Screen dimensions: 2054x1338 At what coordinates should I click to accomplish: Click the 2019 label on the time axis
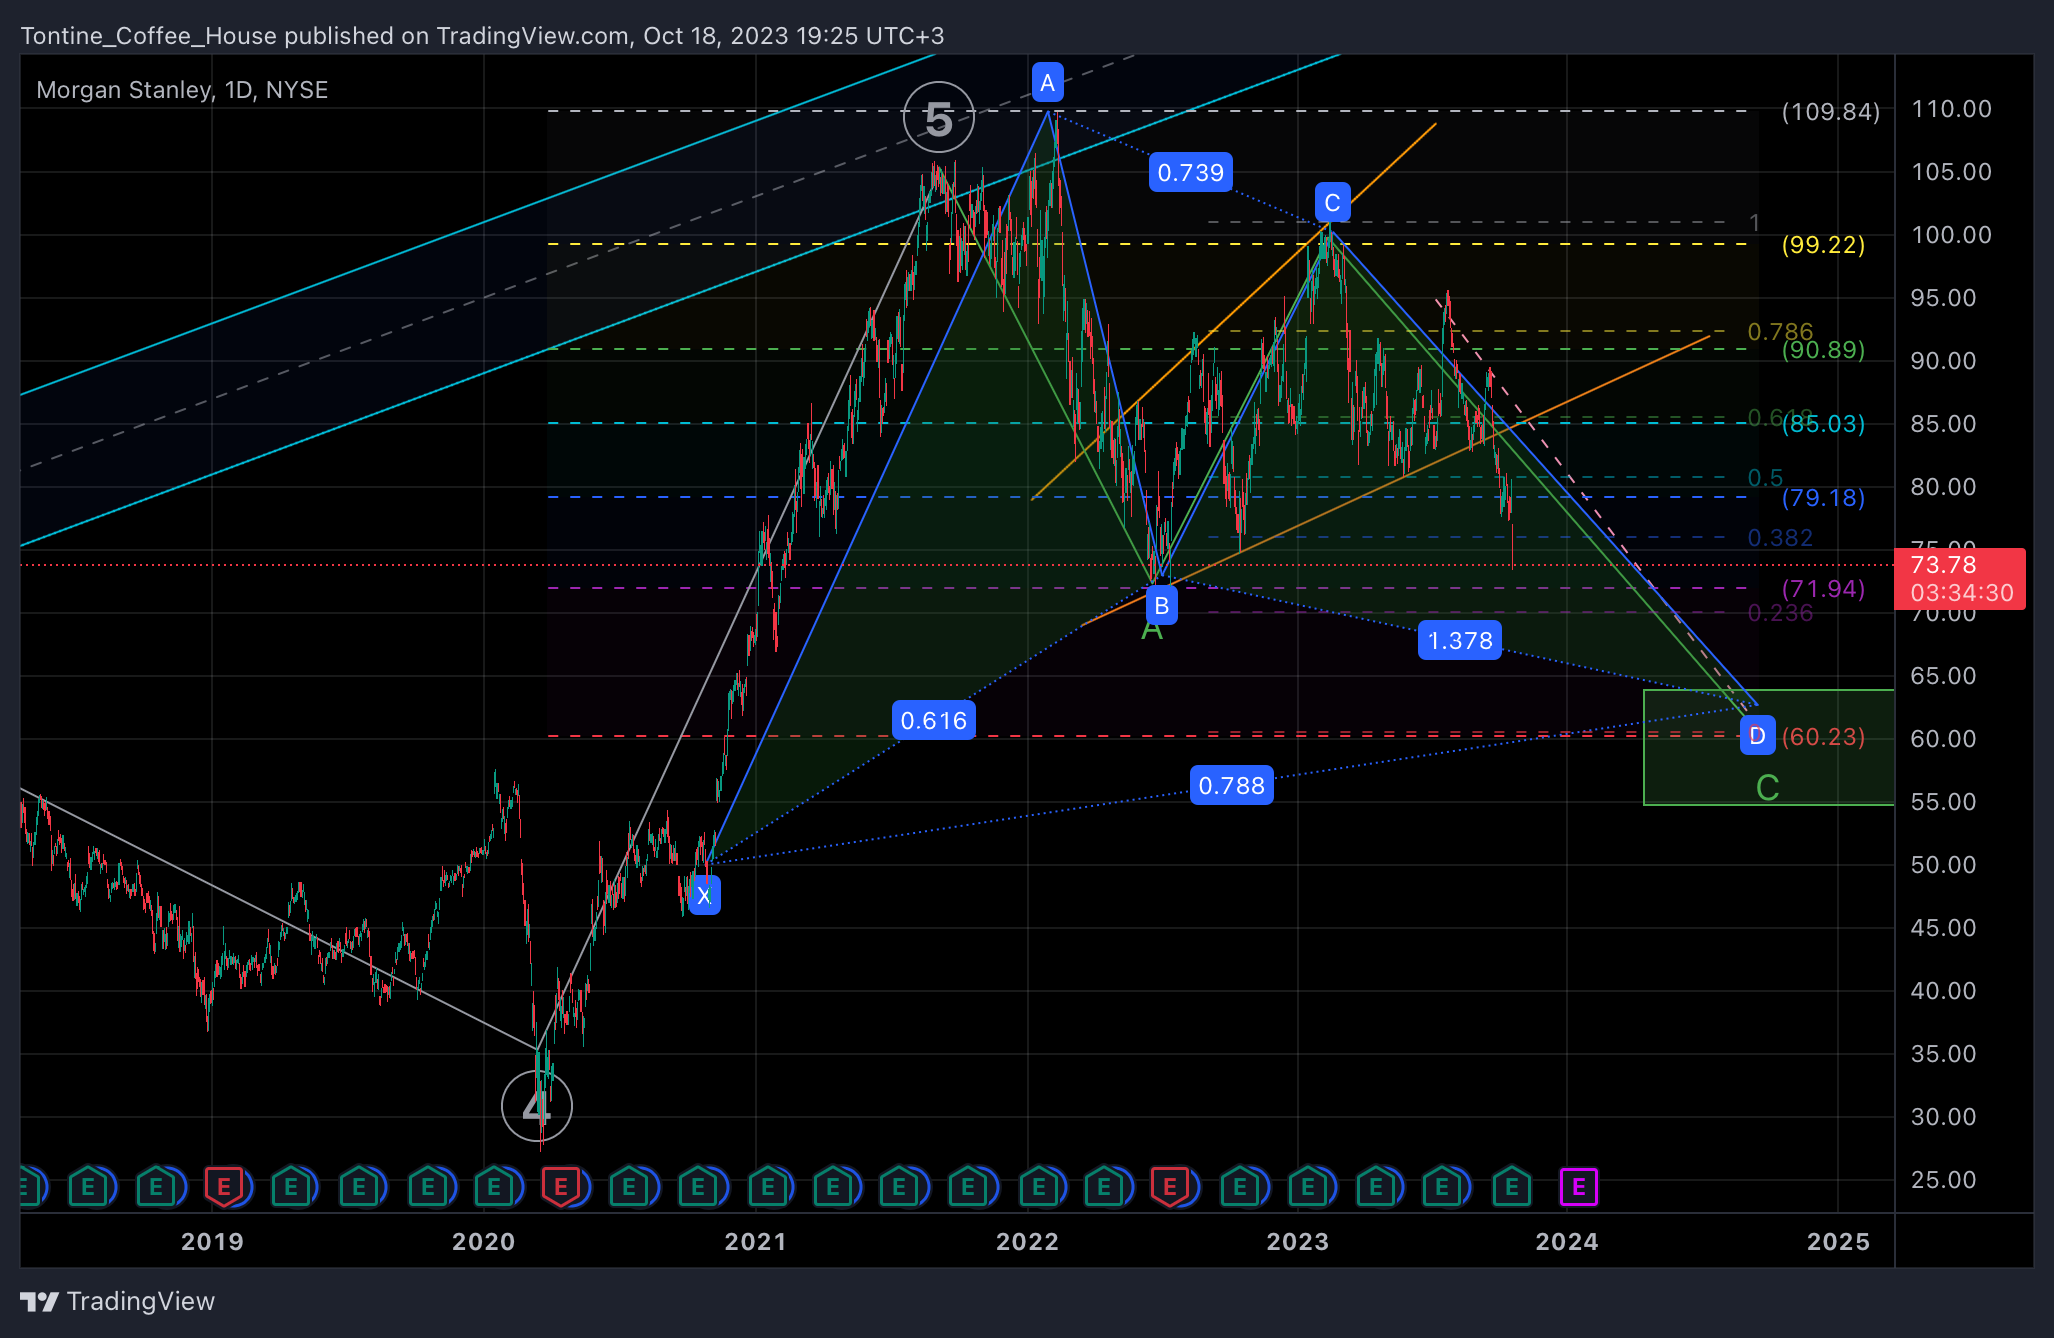[212, 1242]
